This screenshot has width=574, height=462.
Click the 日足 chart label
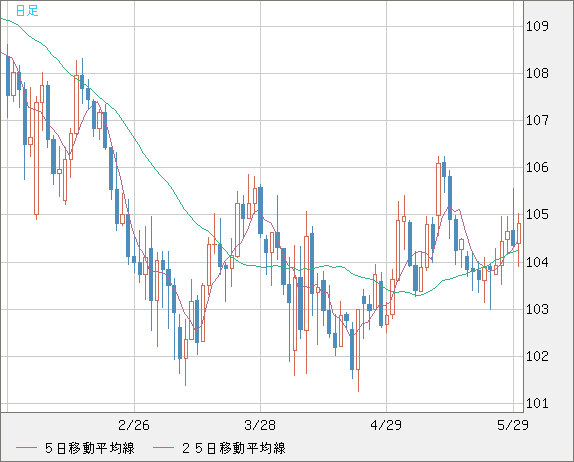pyautogui.click(x=27, y=10)
